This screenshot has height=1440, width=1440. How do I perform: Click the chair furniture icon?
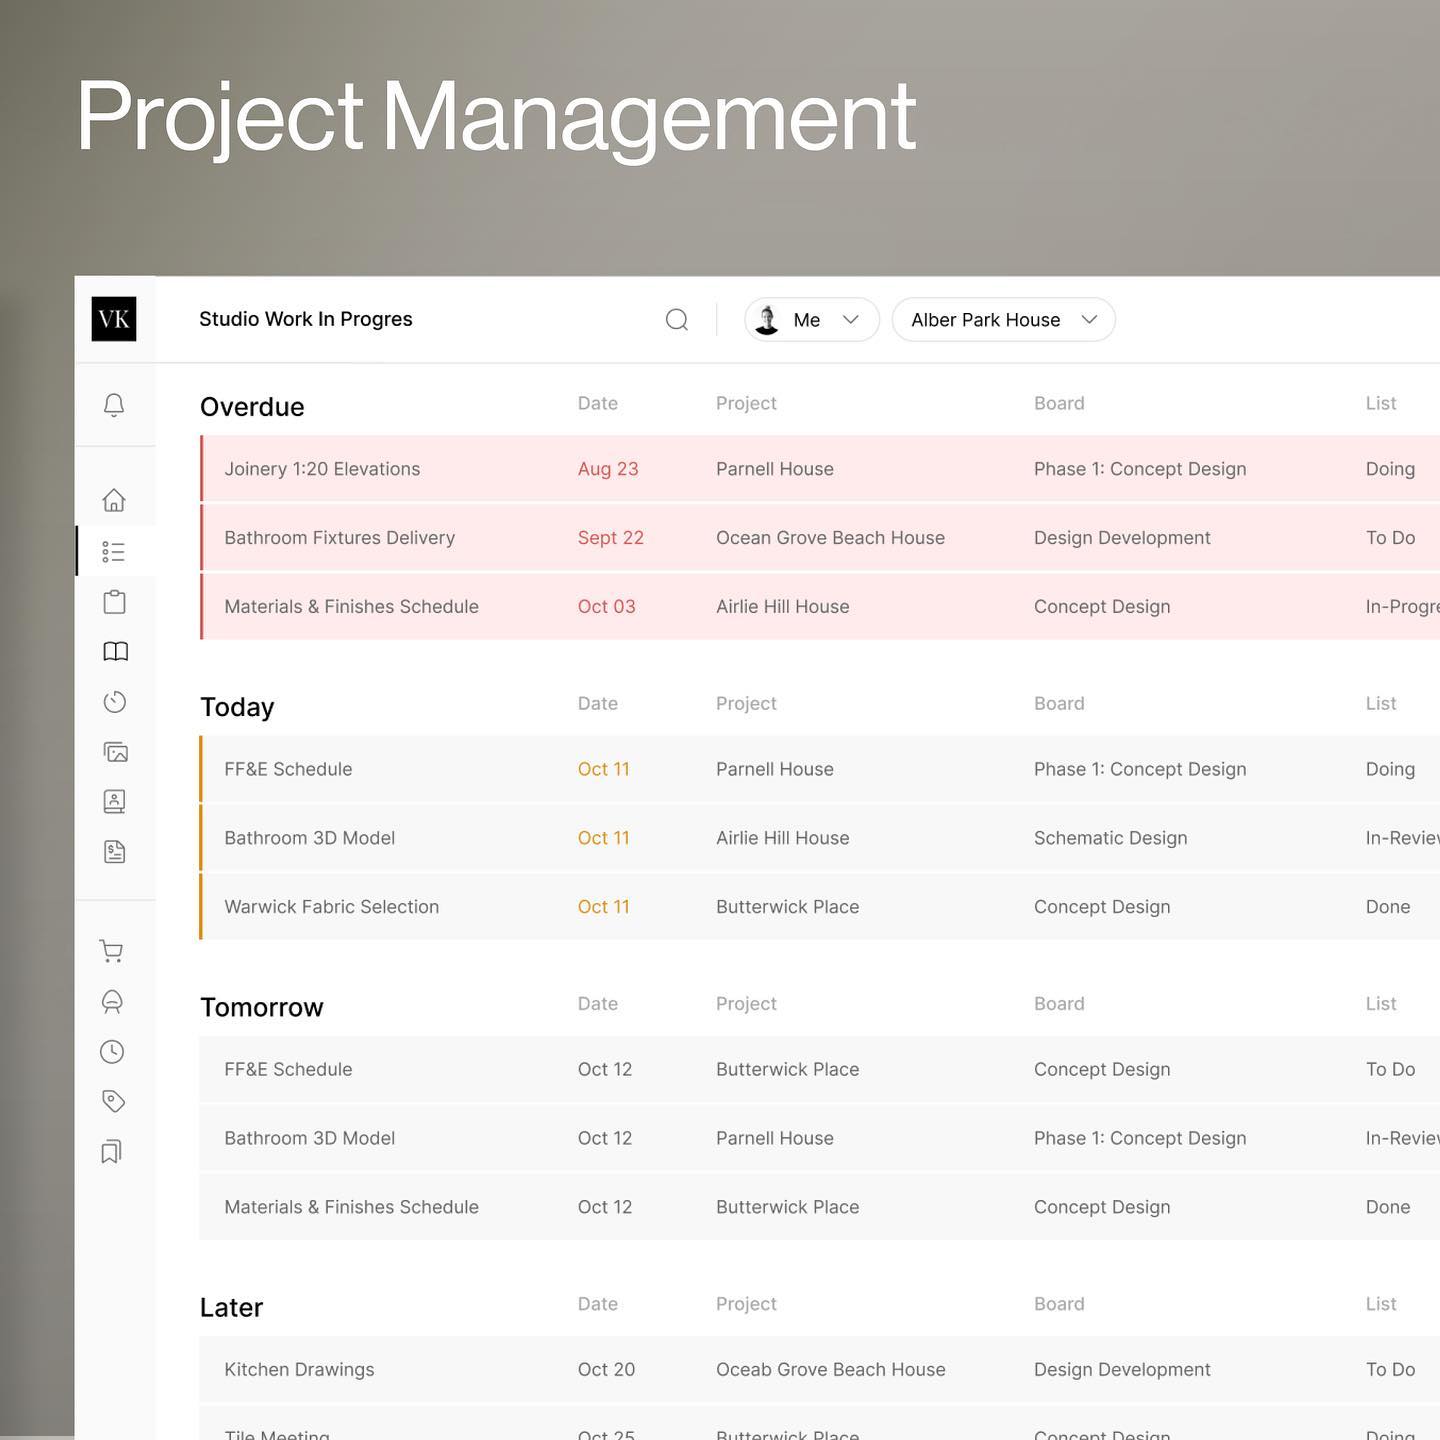pyautogui.click(x=112, y=1001)
